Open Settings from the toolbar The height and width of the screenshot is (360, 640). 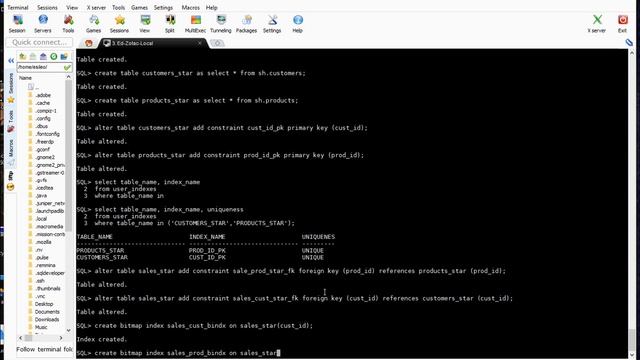tap(272, 24)
